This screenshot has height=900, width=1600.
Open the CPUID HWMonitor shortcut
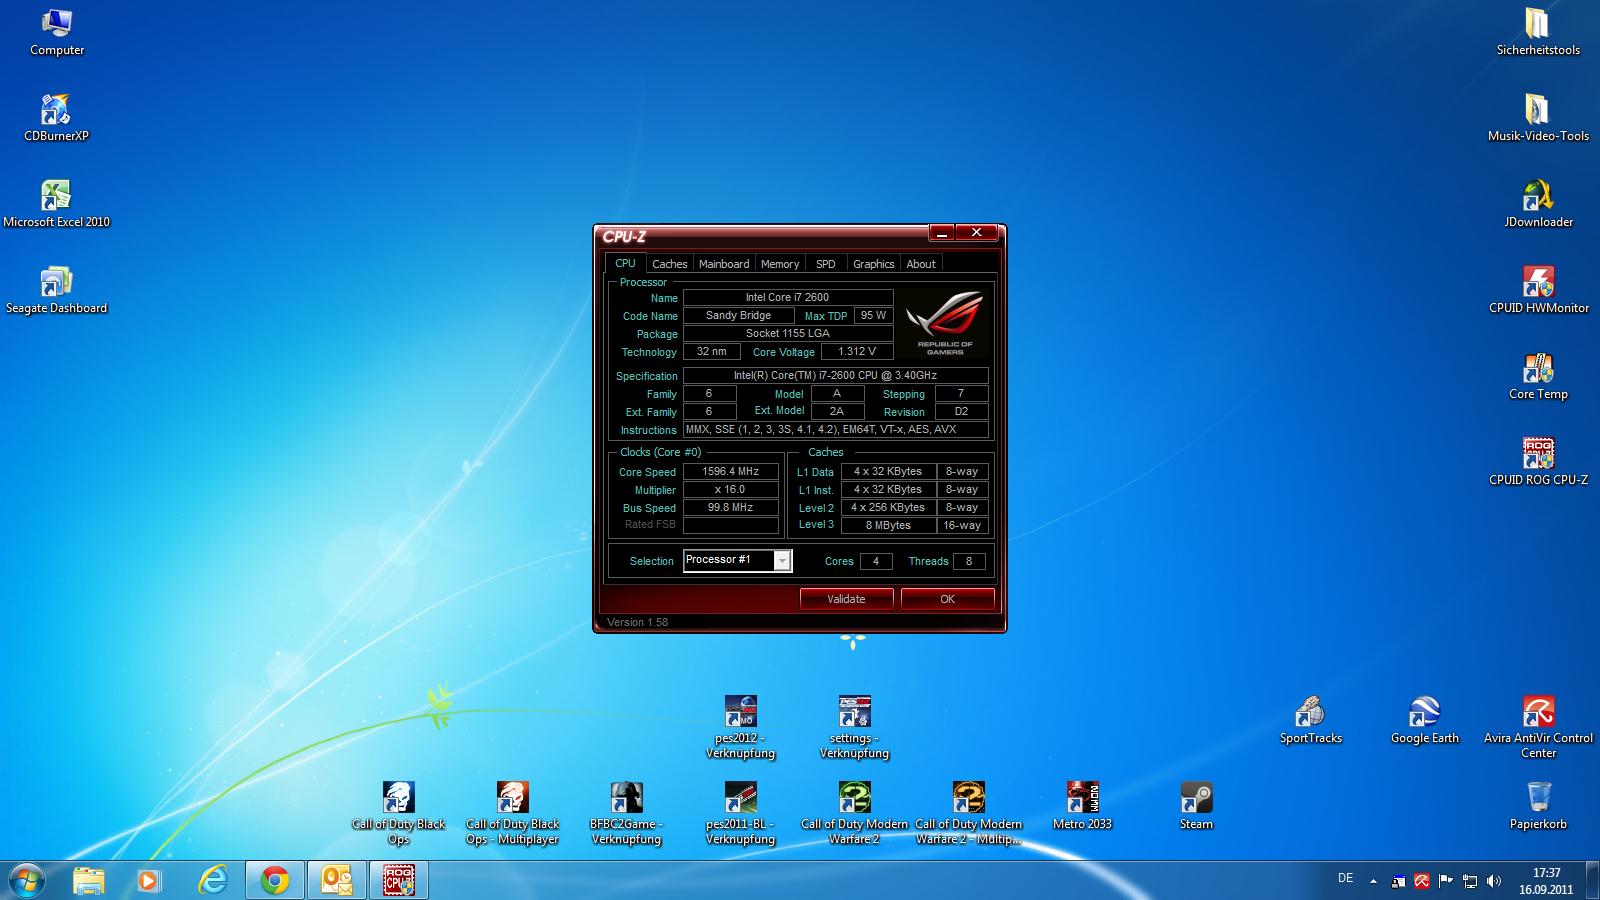click(1538, 290)
